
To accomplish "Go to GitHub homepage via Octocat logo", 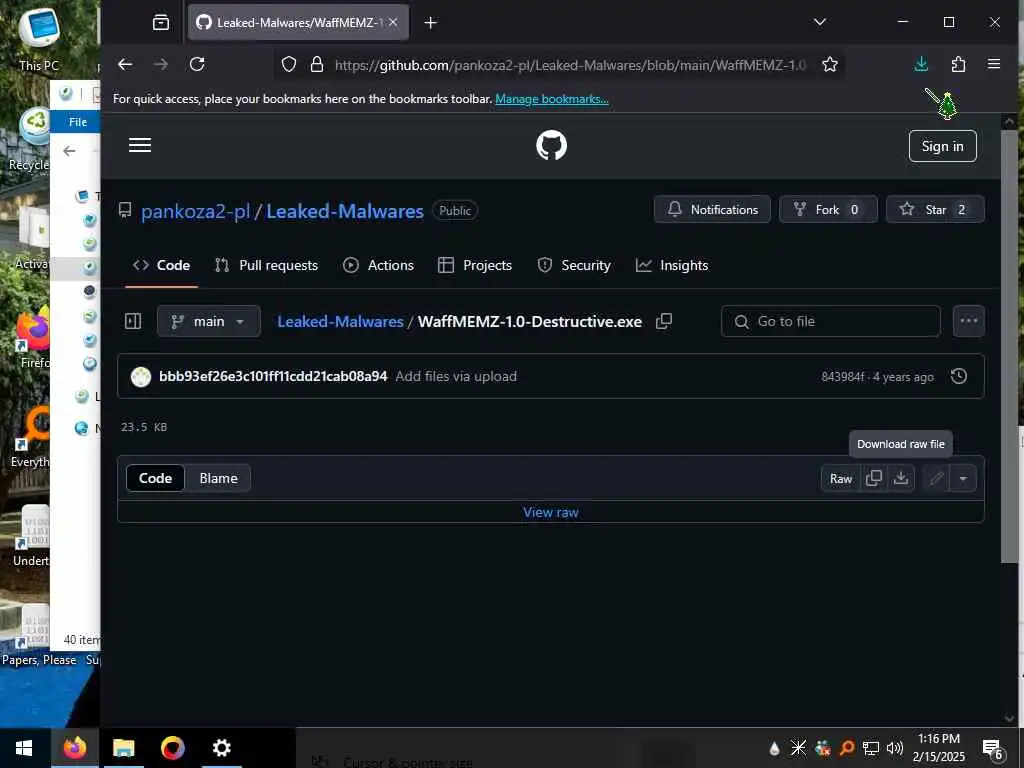I will pos(551,145).
